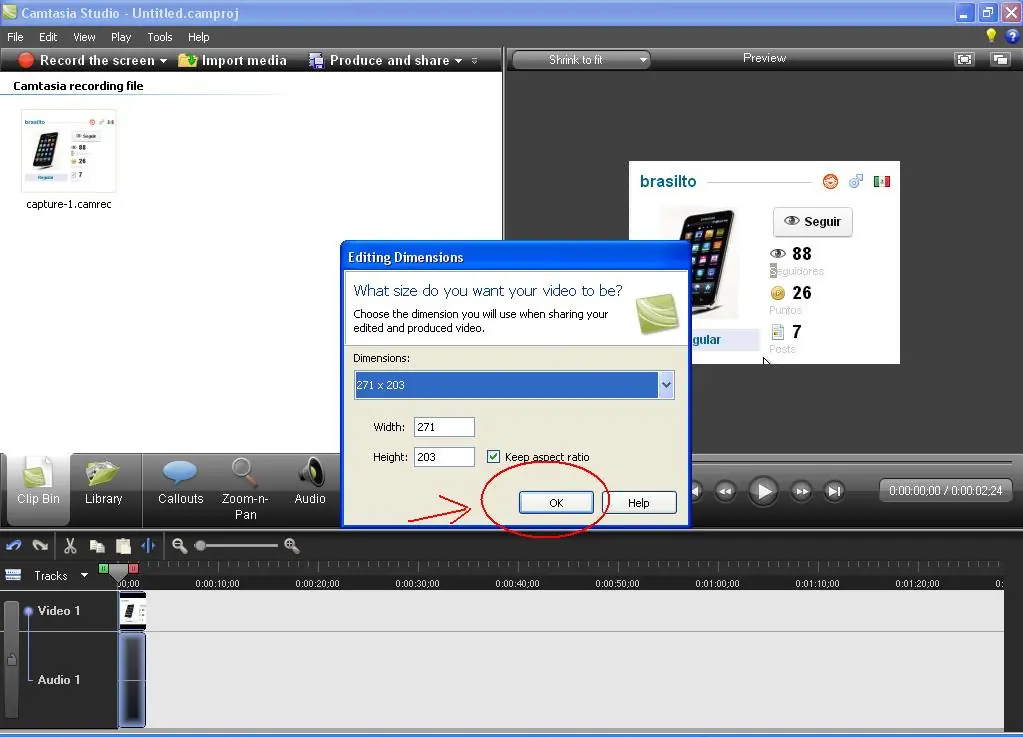Viewport: 1023px width, 737px height.
Task: Open the Zoom-n-Pan tab
Action: point(245,489)
